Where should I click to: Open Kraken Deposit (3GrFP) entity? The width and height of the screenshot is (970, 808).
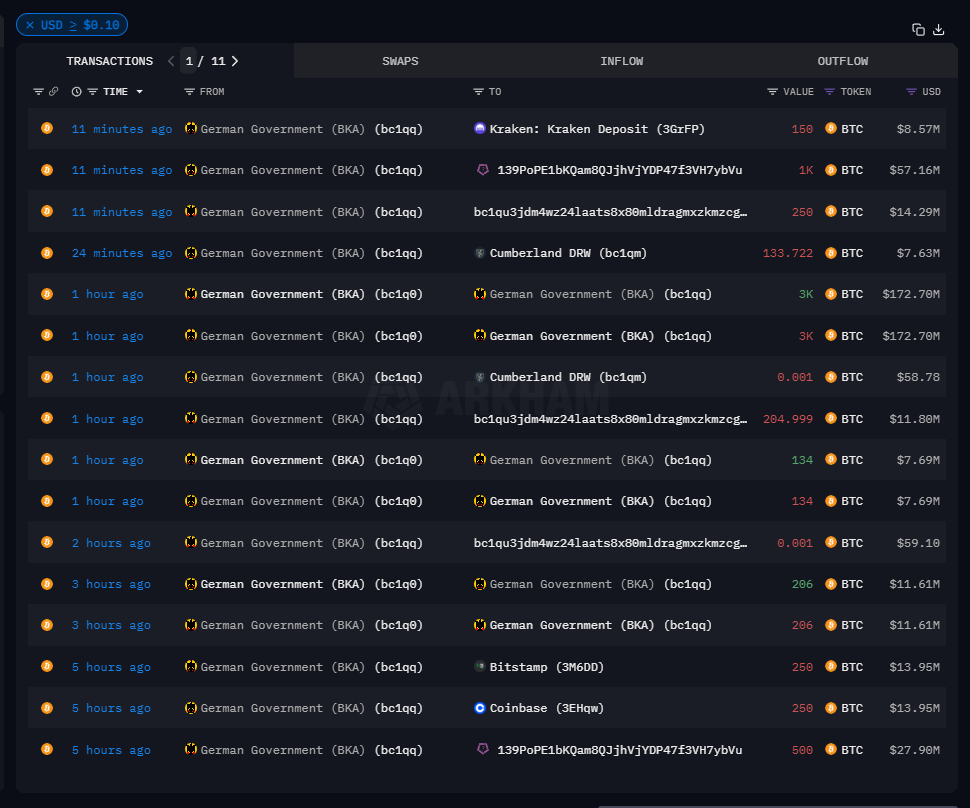pyautogui.click(x=597, y=129)
